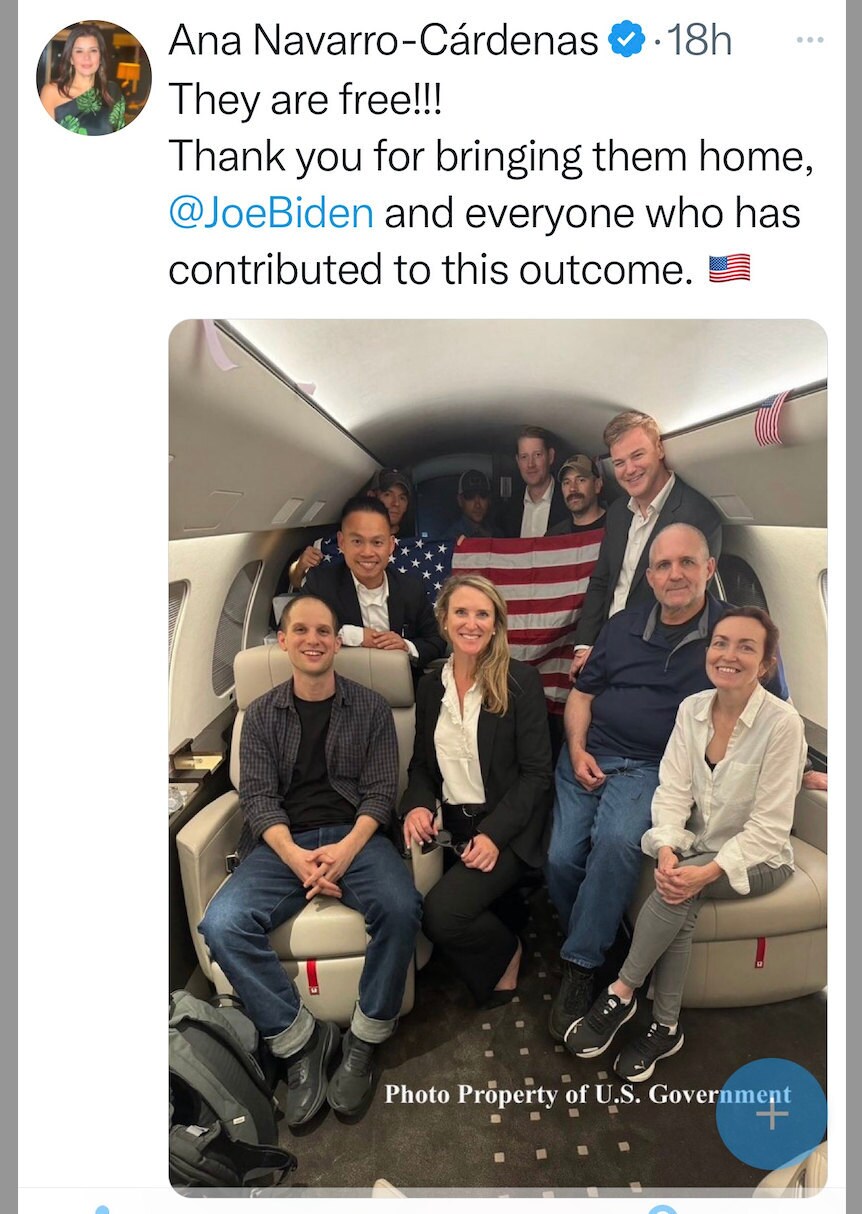Tap the blue compose plus floating button

(x=771, y=1113)
